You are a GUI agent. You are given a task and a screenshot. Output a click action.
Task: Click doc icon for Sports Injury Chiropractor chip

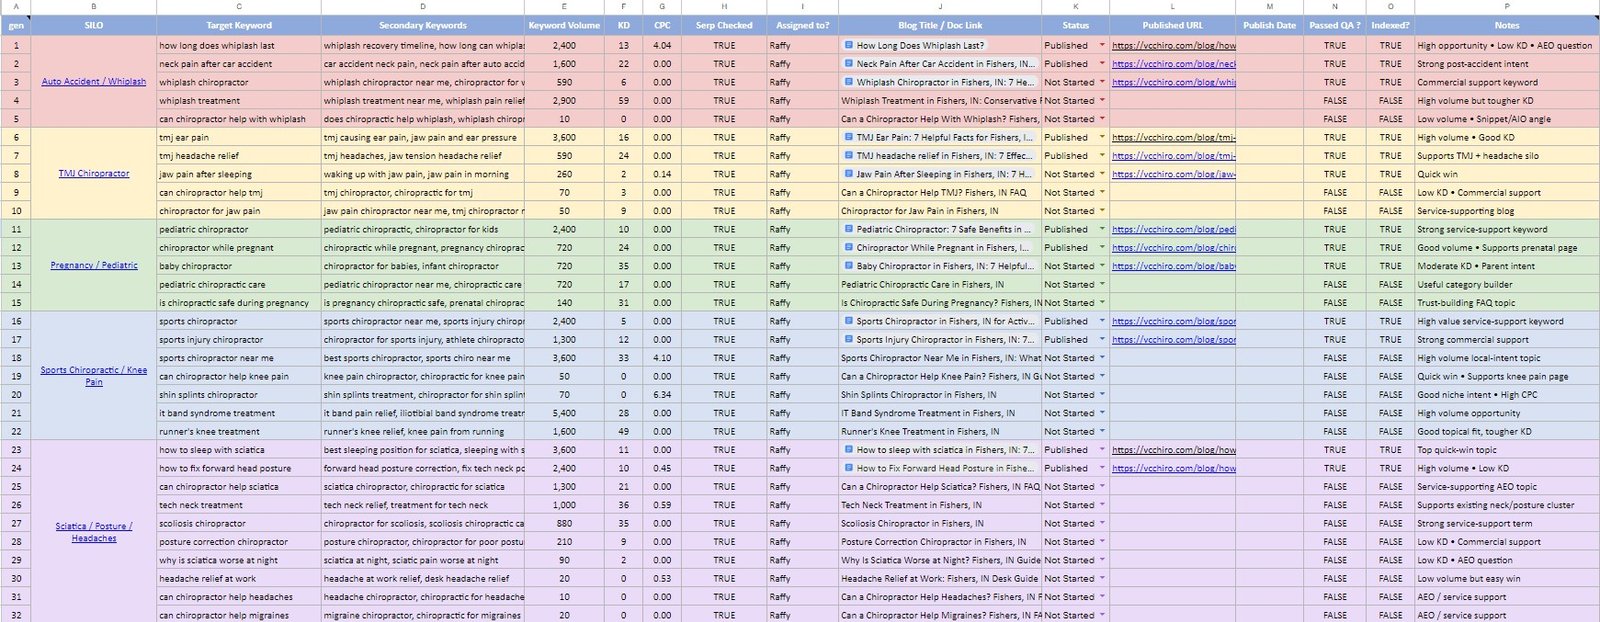coord(849,339)
